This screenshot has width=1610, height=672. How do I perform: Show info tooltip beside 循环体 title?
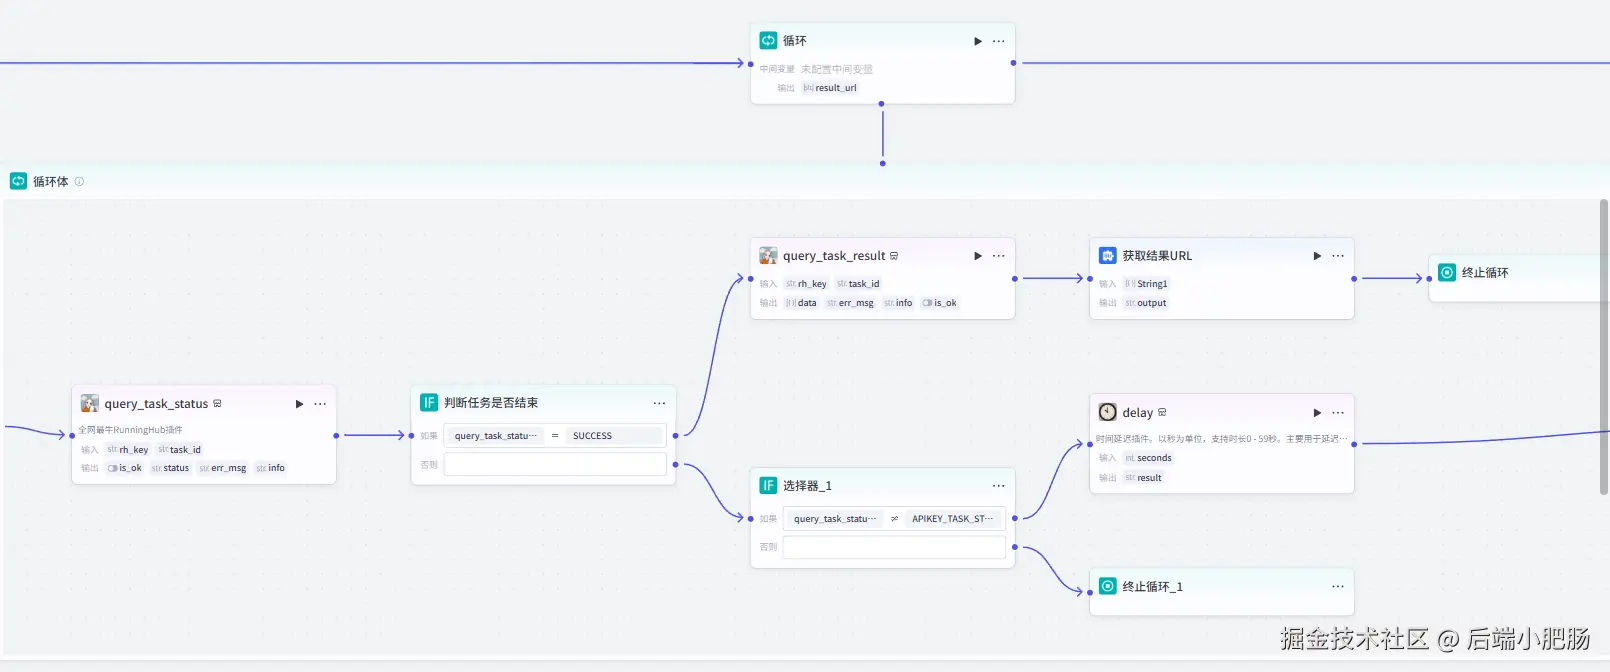pyautogui.click(x=79, y=182)
